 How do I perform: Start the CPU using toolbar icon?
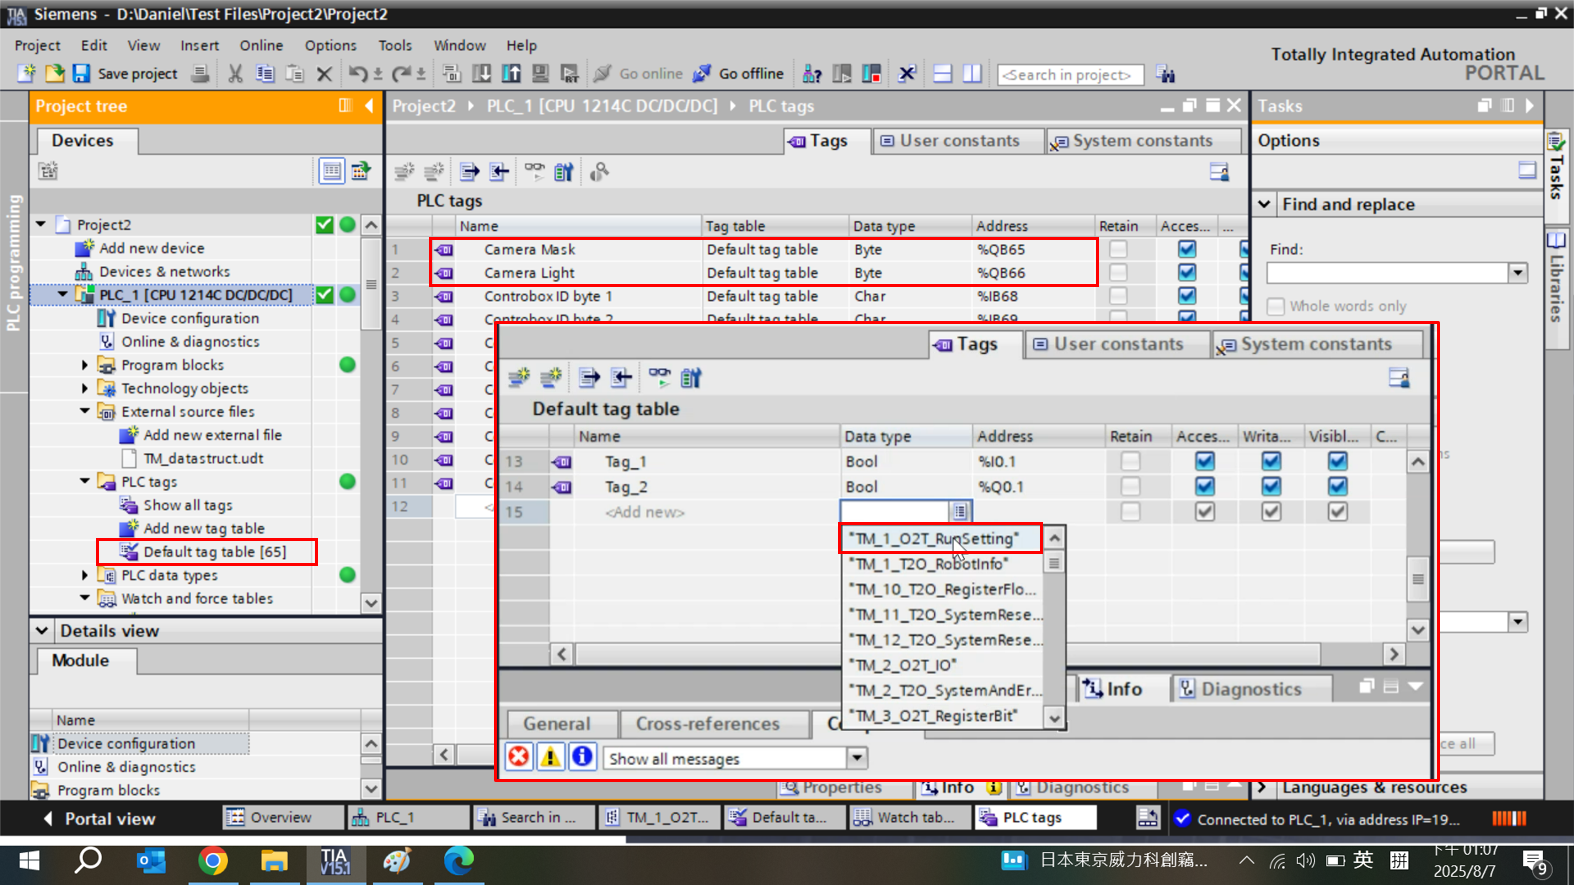(842, 73)
